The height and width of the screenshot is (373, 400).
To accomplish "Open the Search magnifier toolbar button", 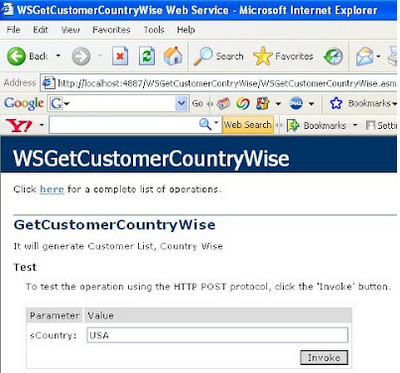I will click(x=218, y=56).
